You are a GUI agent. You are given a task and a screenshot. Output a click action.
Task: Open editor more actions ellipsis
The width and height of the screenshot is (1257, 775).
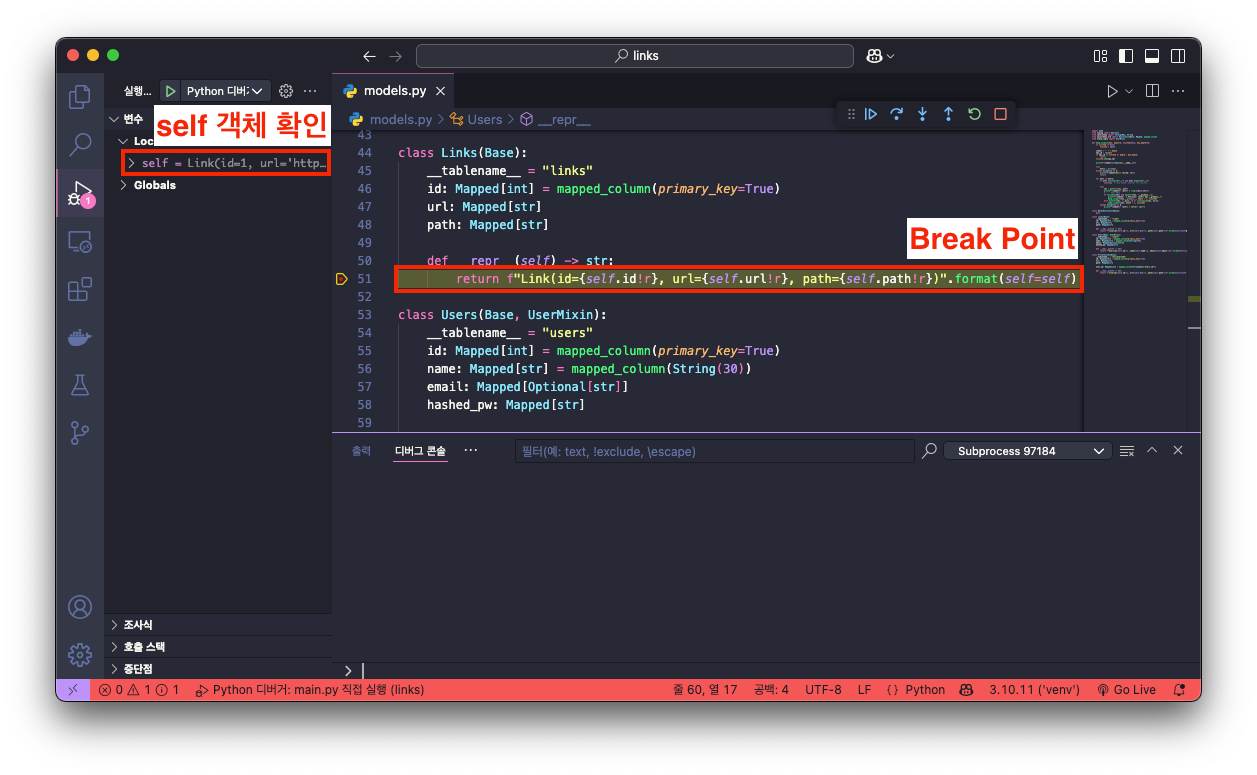(1178, 91)
